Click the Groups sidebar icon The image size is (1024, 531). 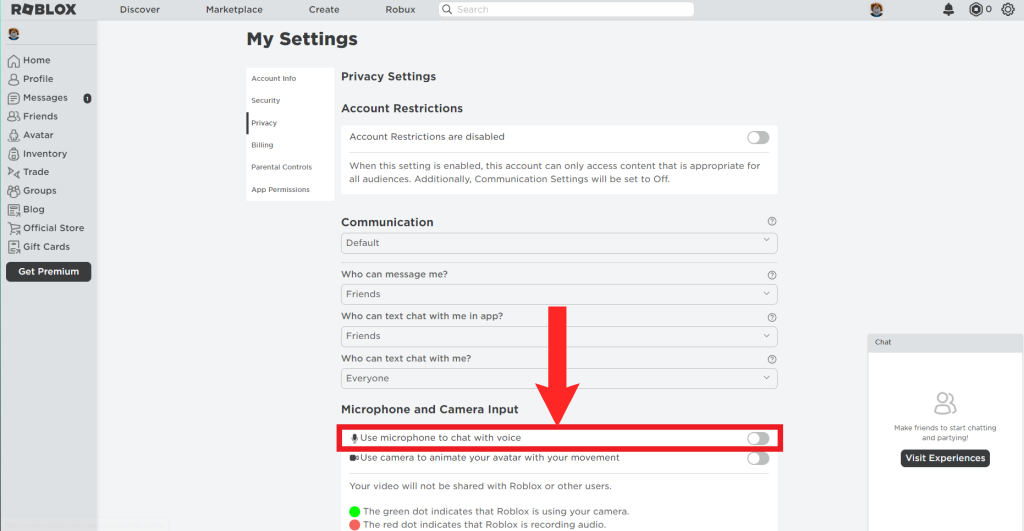click(14, 191)
